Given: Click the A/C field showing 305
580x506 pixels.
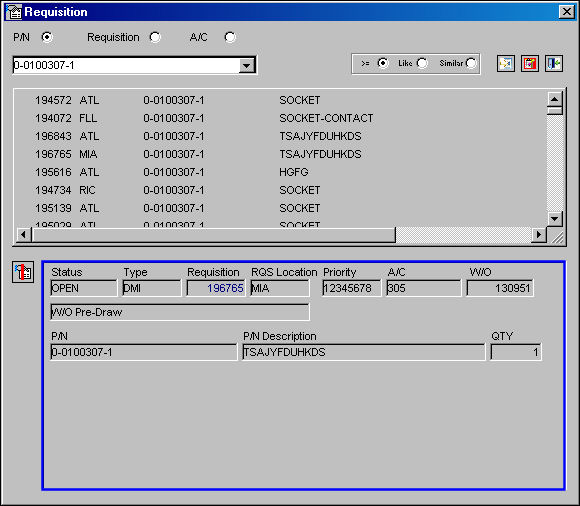Looking at the screenshot, I should 424,288.
